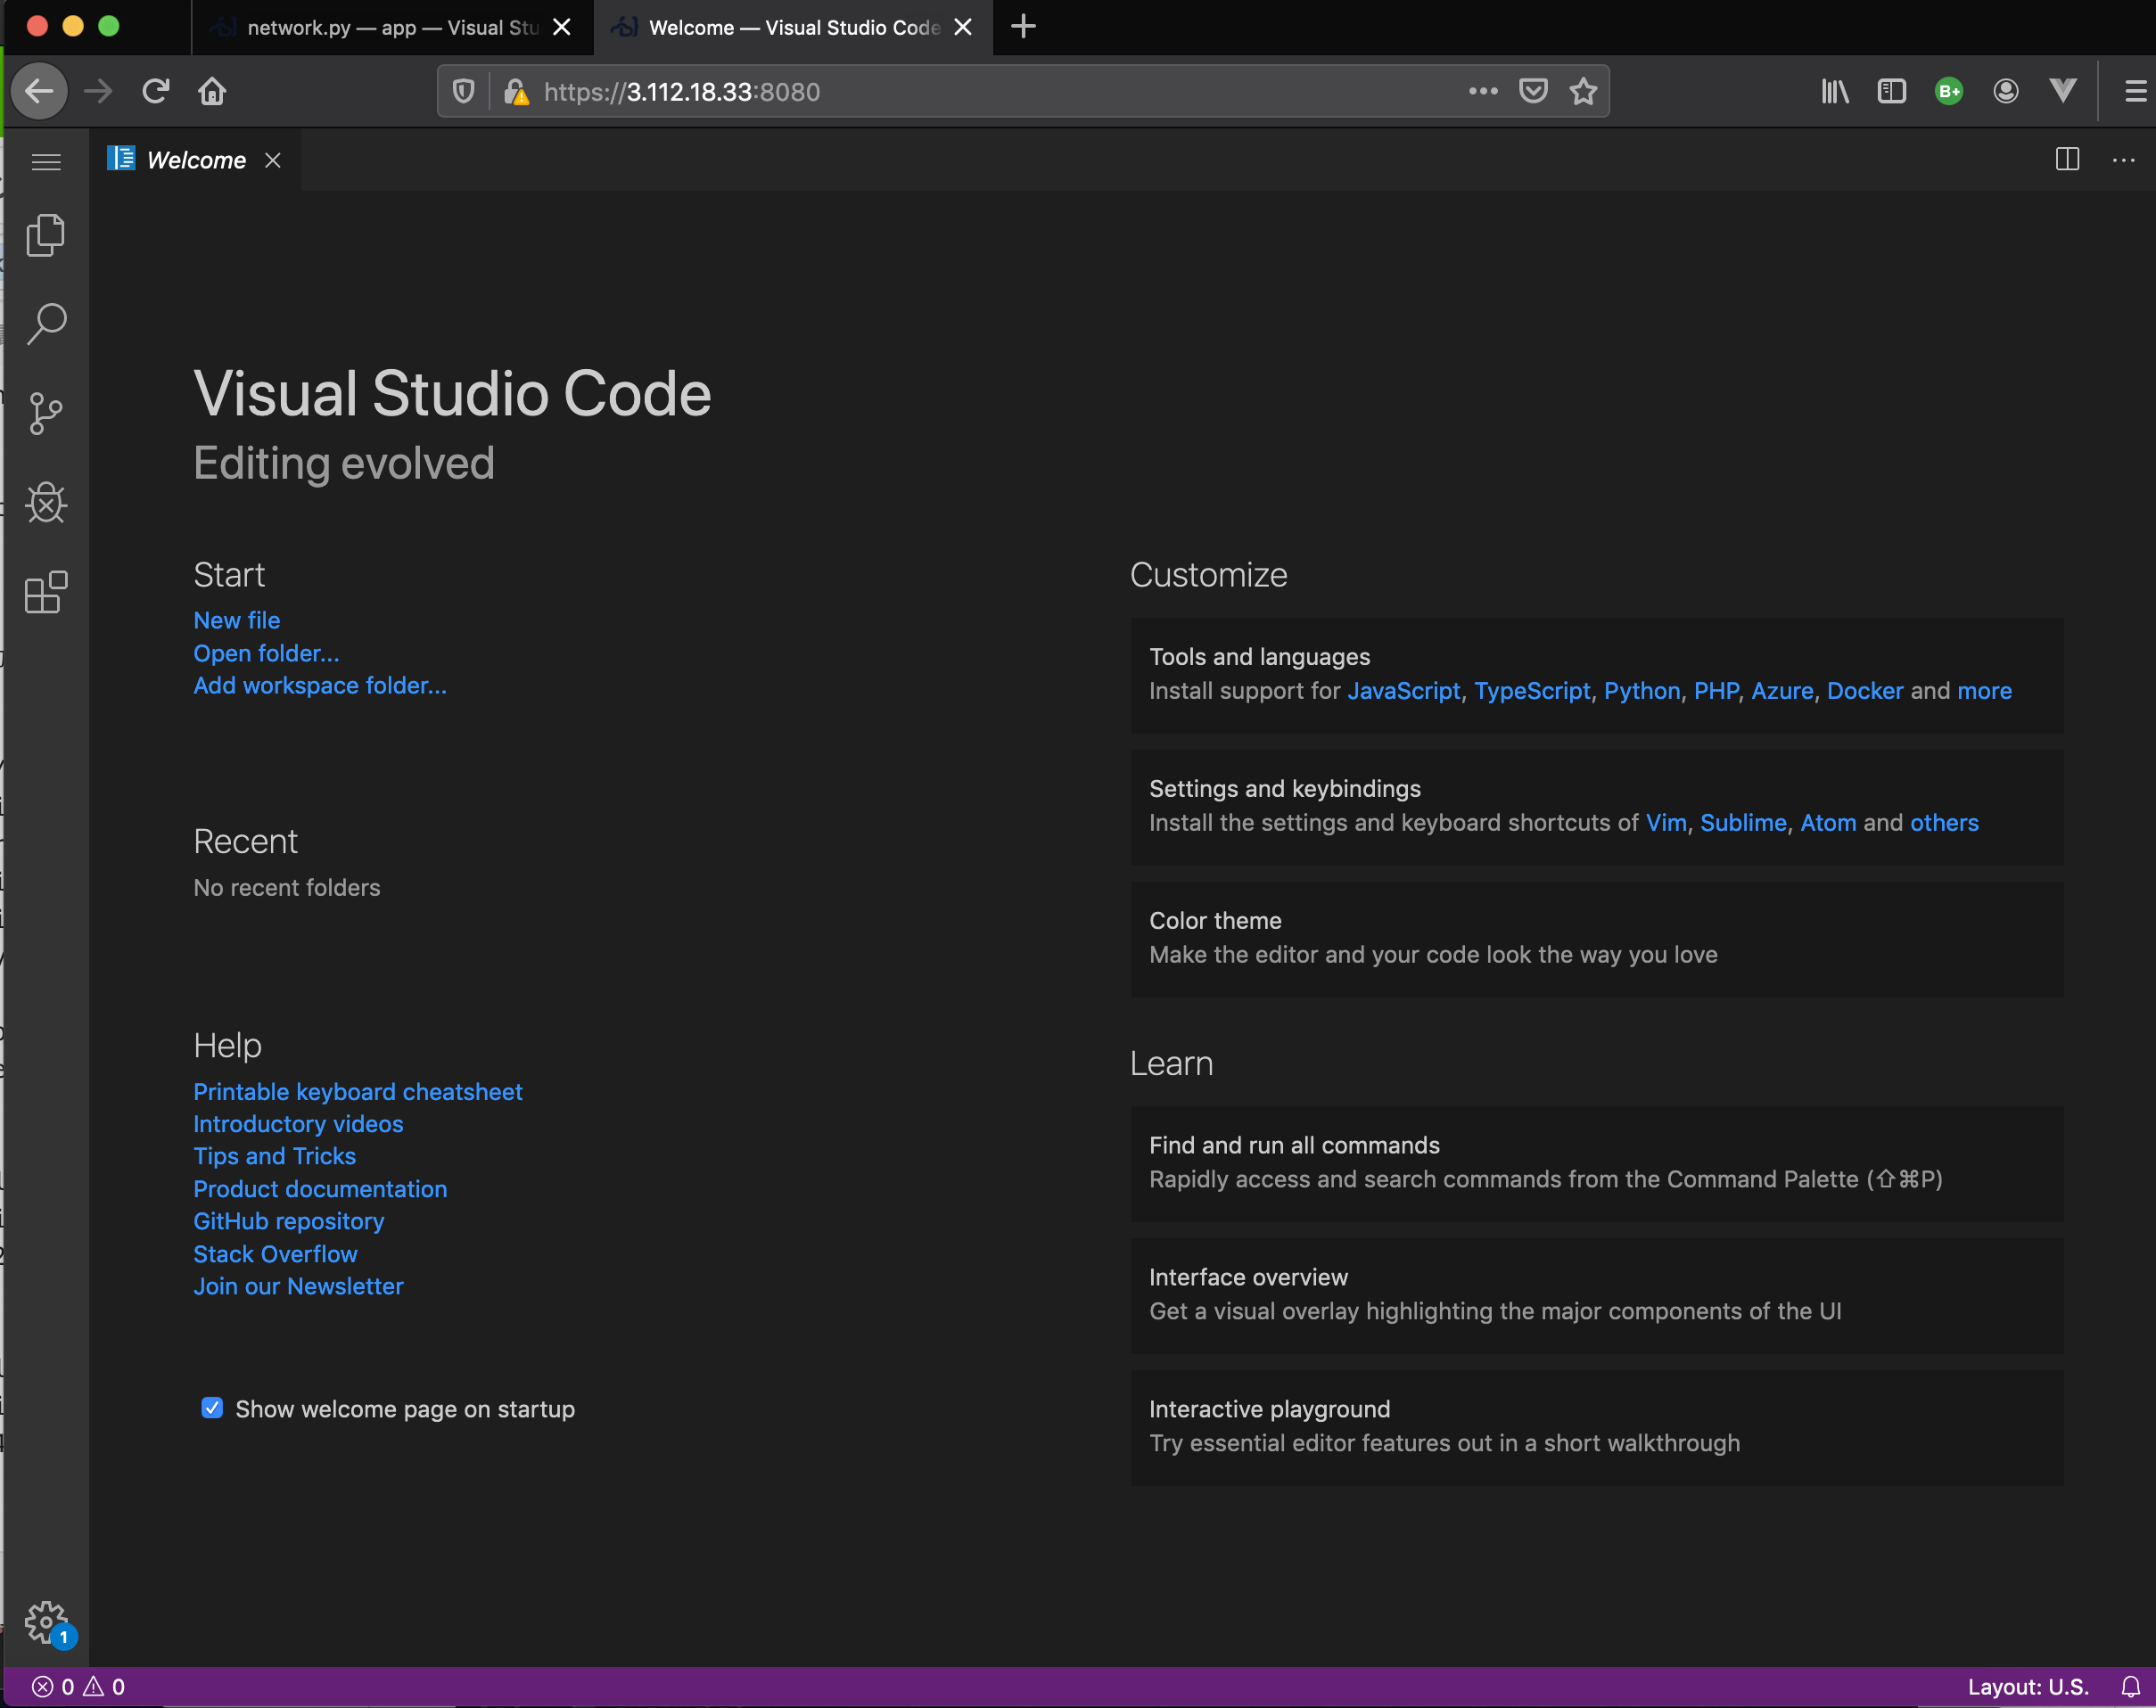Install Atom keybindings link
The height and width of the screenshot is (1708, 2156).
click(x=1828, y=823)
